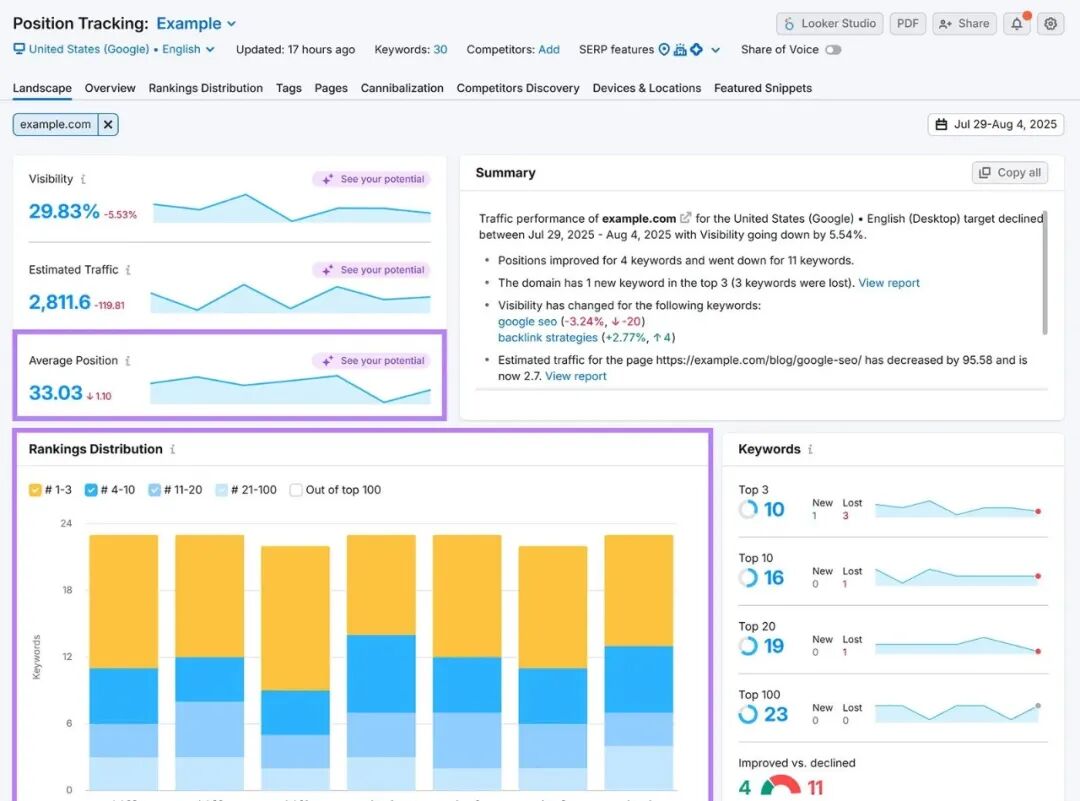The image size is (1080, 801).
Task: Click the Keywords panel info icon
Action: click(810, 449)
